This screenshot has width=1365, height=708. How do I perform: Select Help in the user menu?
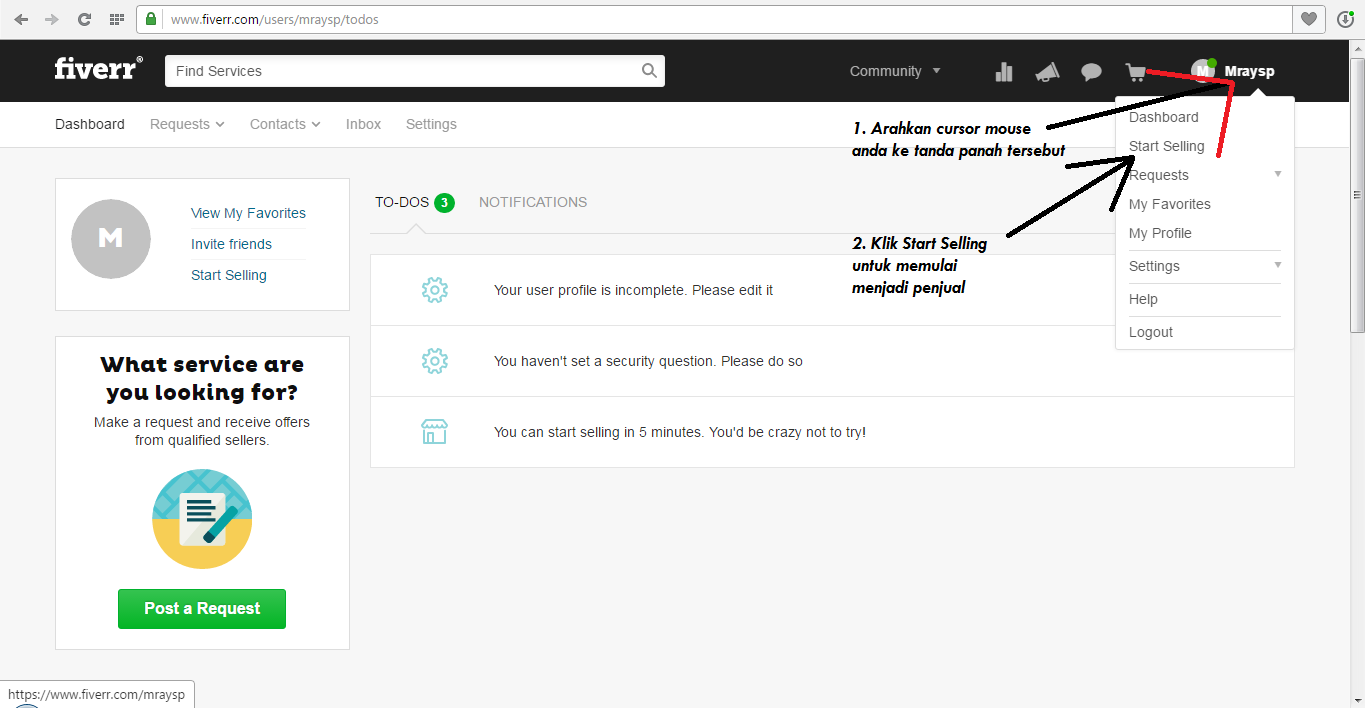1143,299
